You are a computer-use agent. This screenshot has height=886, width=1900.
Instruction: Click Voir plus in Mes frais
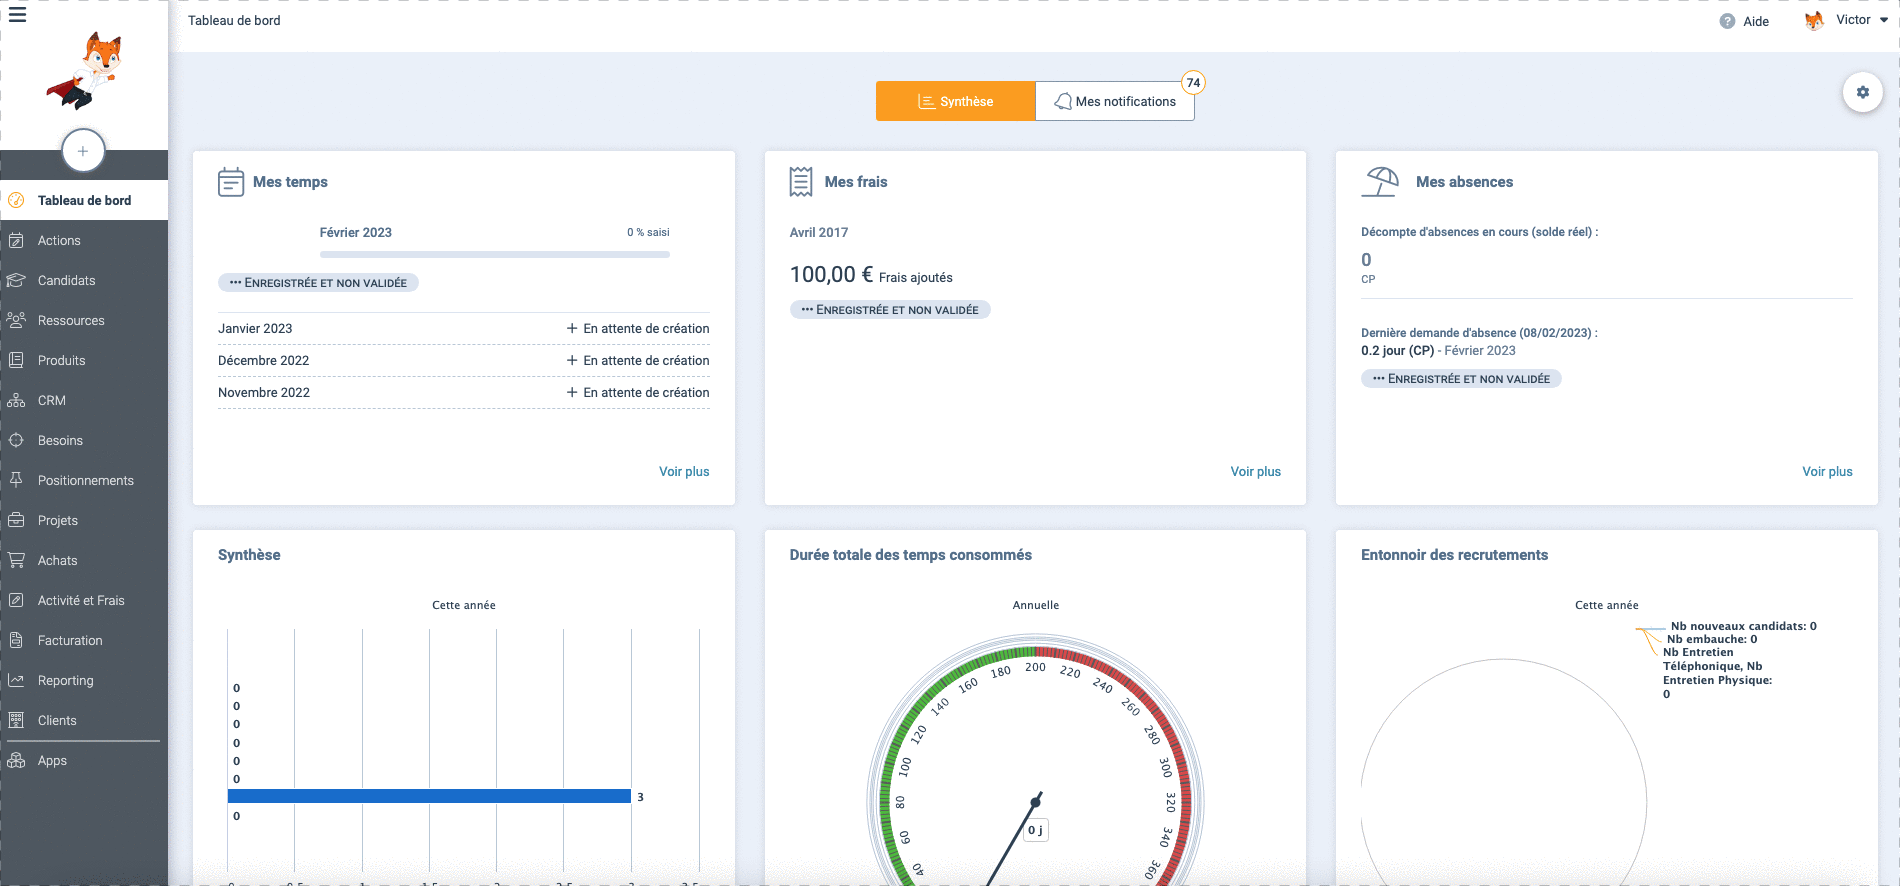click(x=1256, y=471)
